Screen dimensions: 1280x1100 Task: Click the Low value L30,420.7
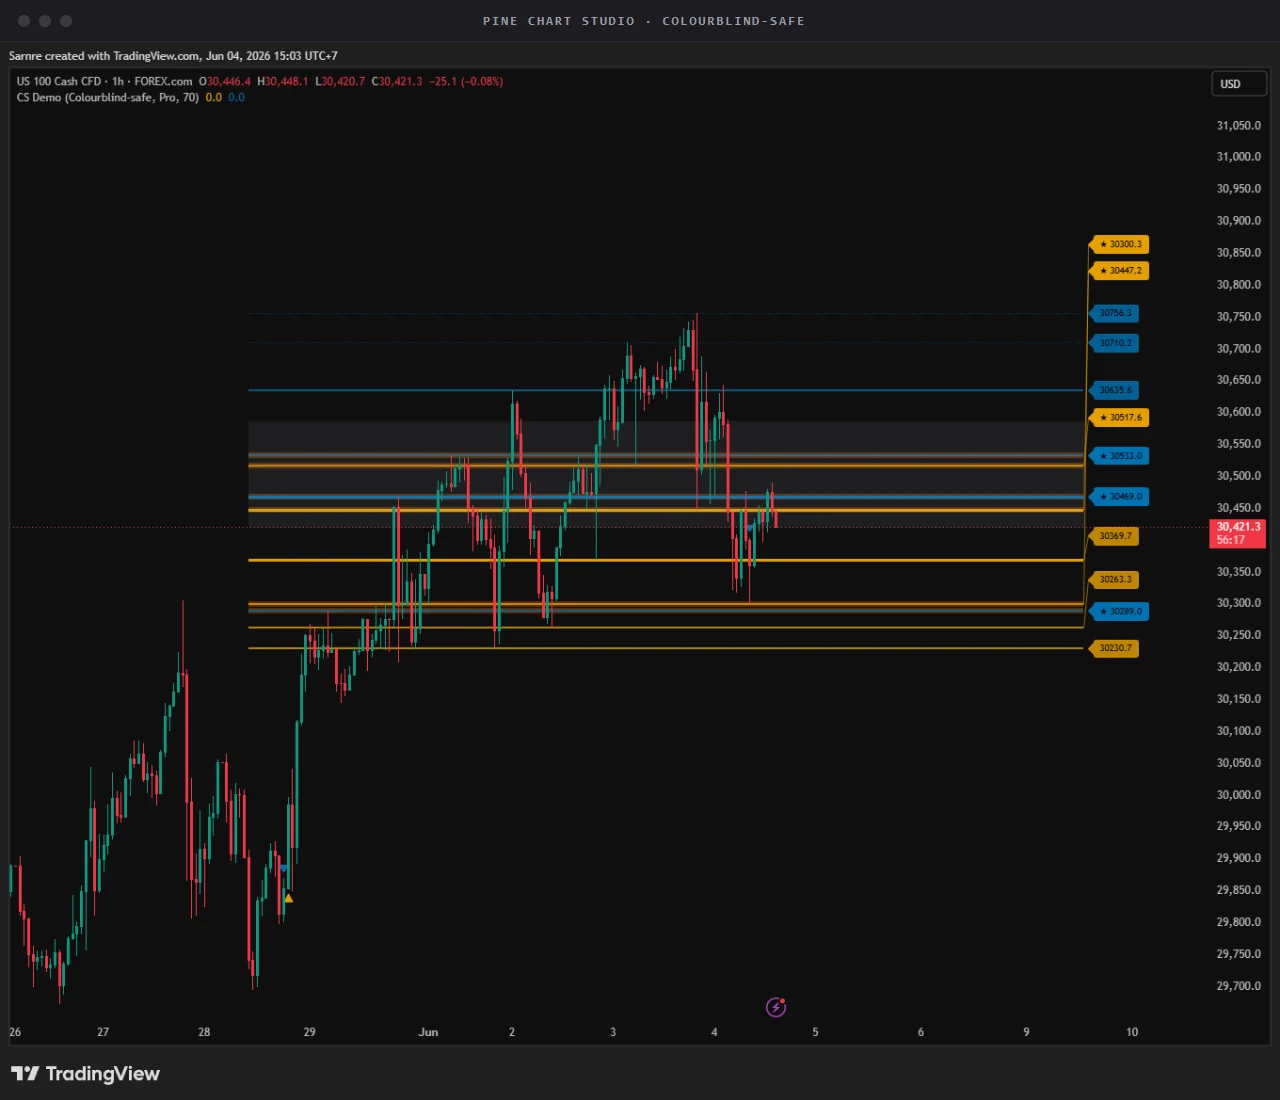[x=340, y=82]
